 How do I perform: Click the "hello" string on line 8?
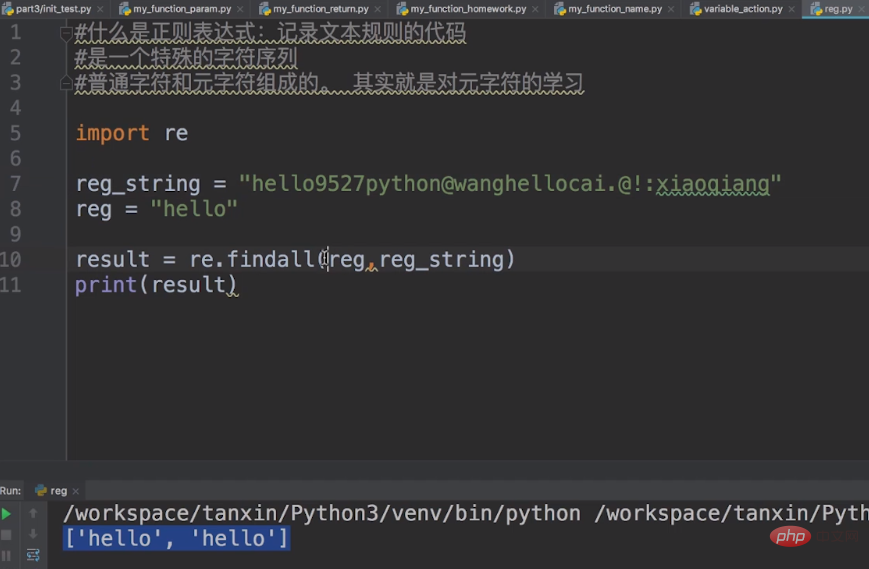point(194,209)
